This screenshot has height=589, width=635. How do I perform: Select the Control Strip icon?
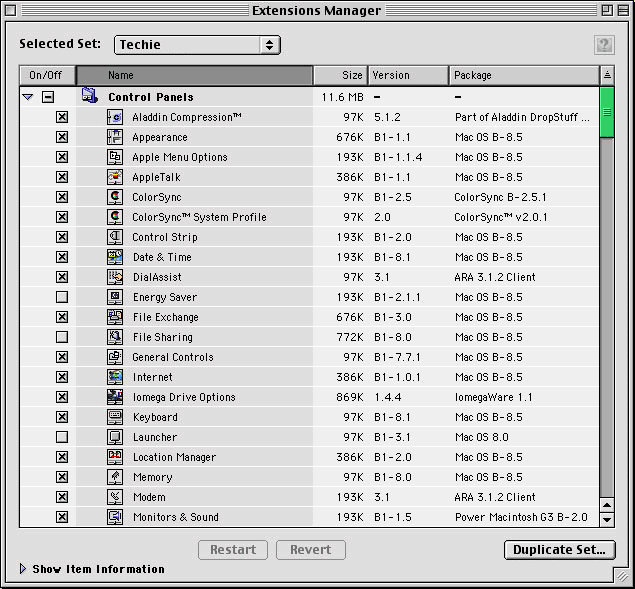point(115,237)
